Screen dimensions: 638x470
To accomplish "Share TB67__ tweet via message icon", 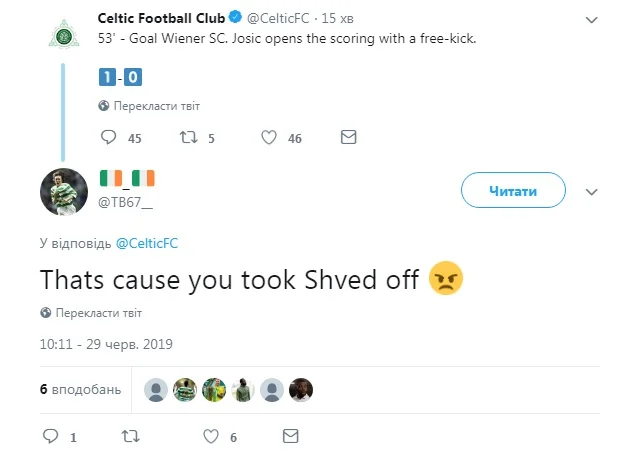I will pyautogui.click(x=290, y=437).
